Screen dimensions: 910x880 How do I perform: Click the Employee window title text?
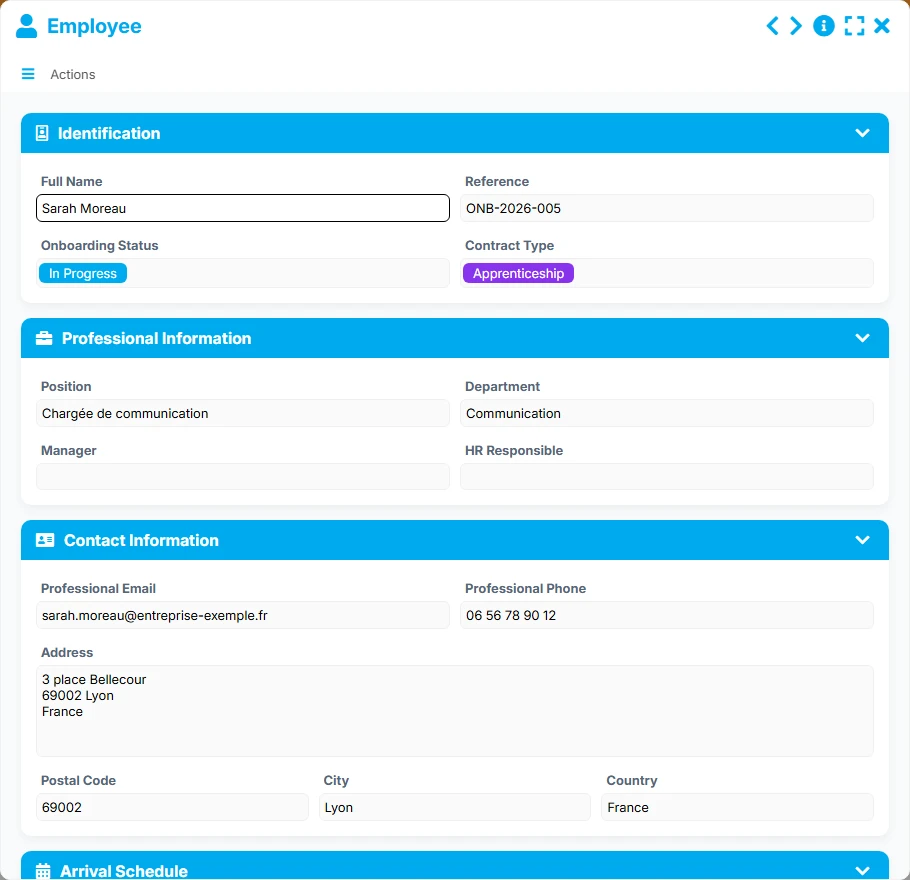point(94,26)
